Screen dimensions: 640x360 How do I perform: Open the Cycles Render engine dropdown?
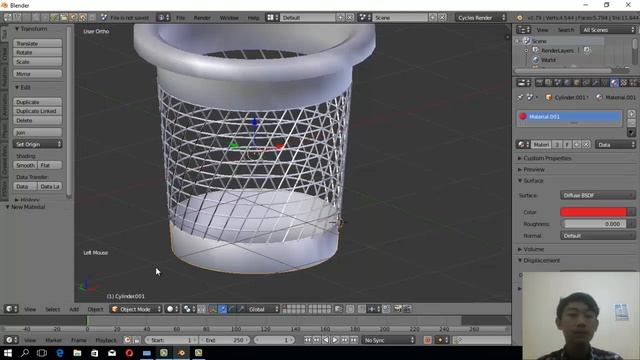(x=481, y=18)
